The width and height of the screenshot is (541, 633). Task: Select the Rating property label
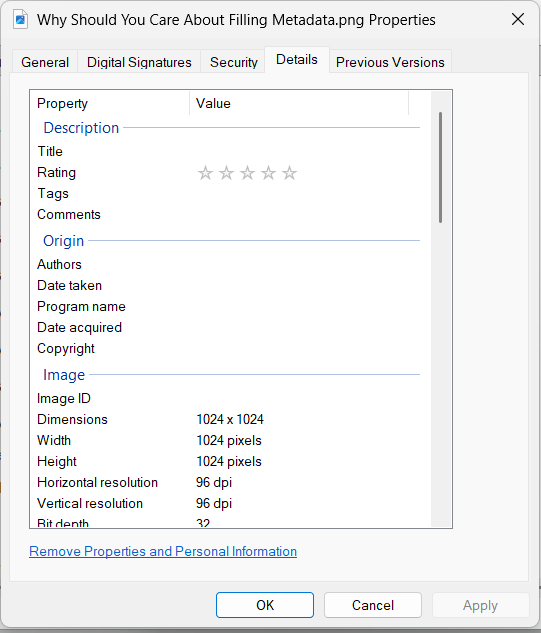[57, 172]
